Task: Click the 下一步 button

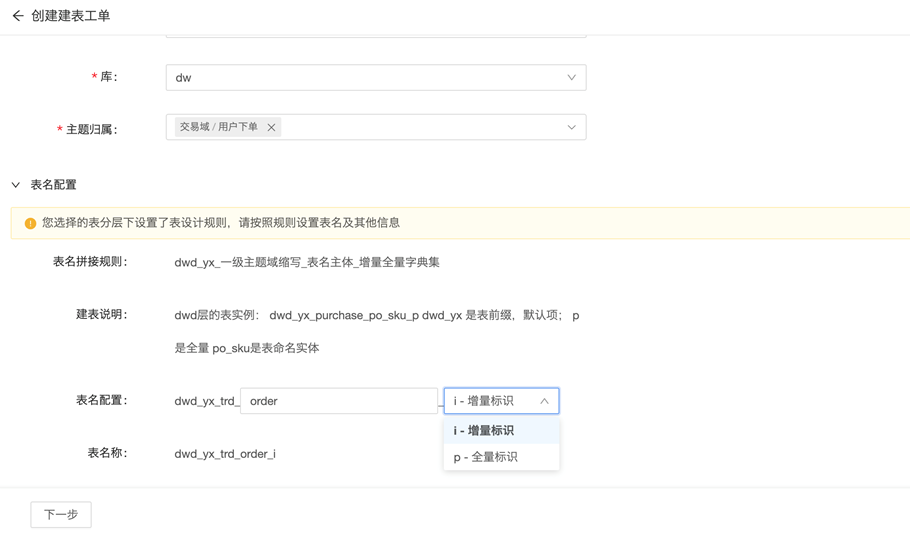Action: click(61, 514)
